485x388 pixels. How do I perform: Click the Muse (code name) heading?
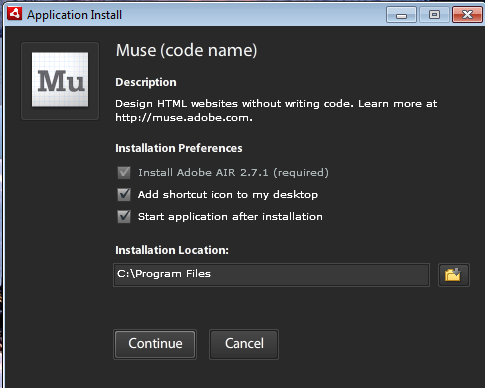[x=186, y=50]
